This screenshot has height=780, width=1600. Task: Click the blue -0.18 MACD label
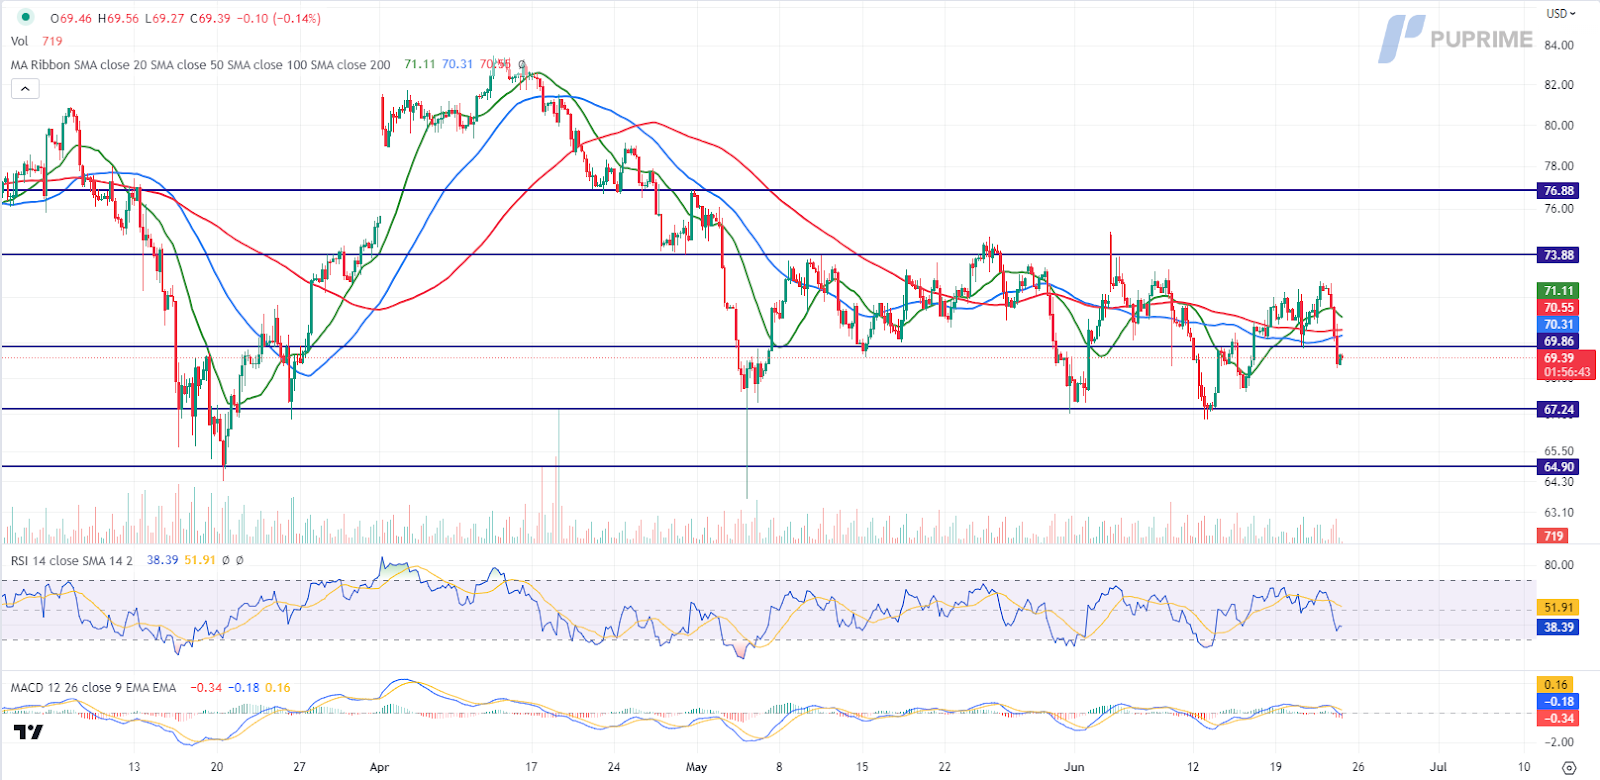click(x=1558, y=701)
